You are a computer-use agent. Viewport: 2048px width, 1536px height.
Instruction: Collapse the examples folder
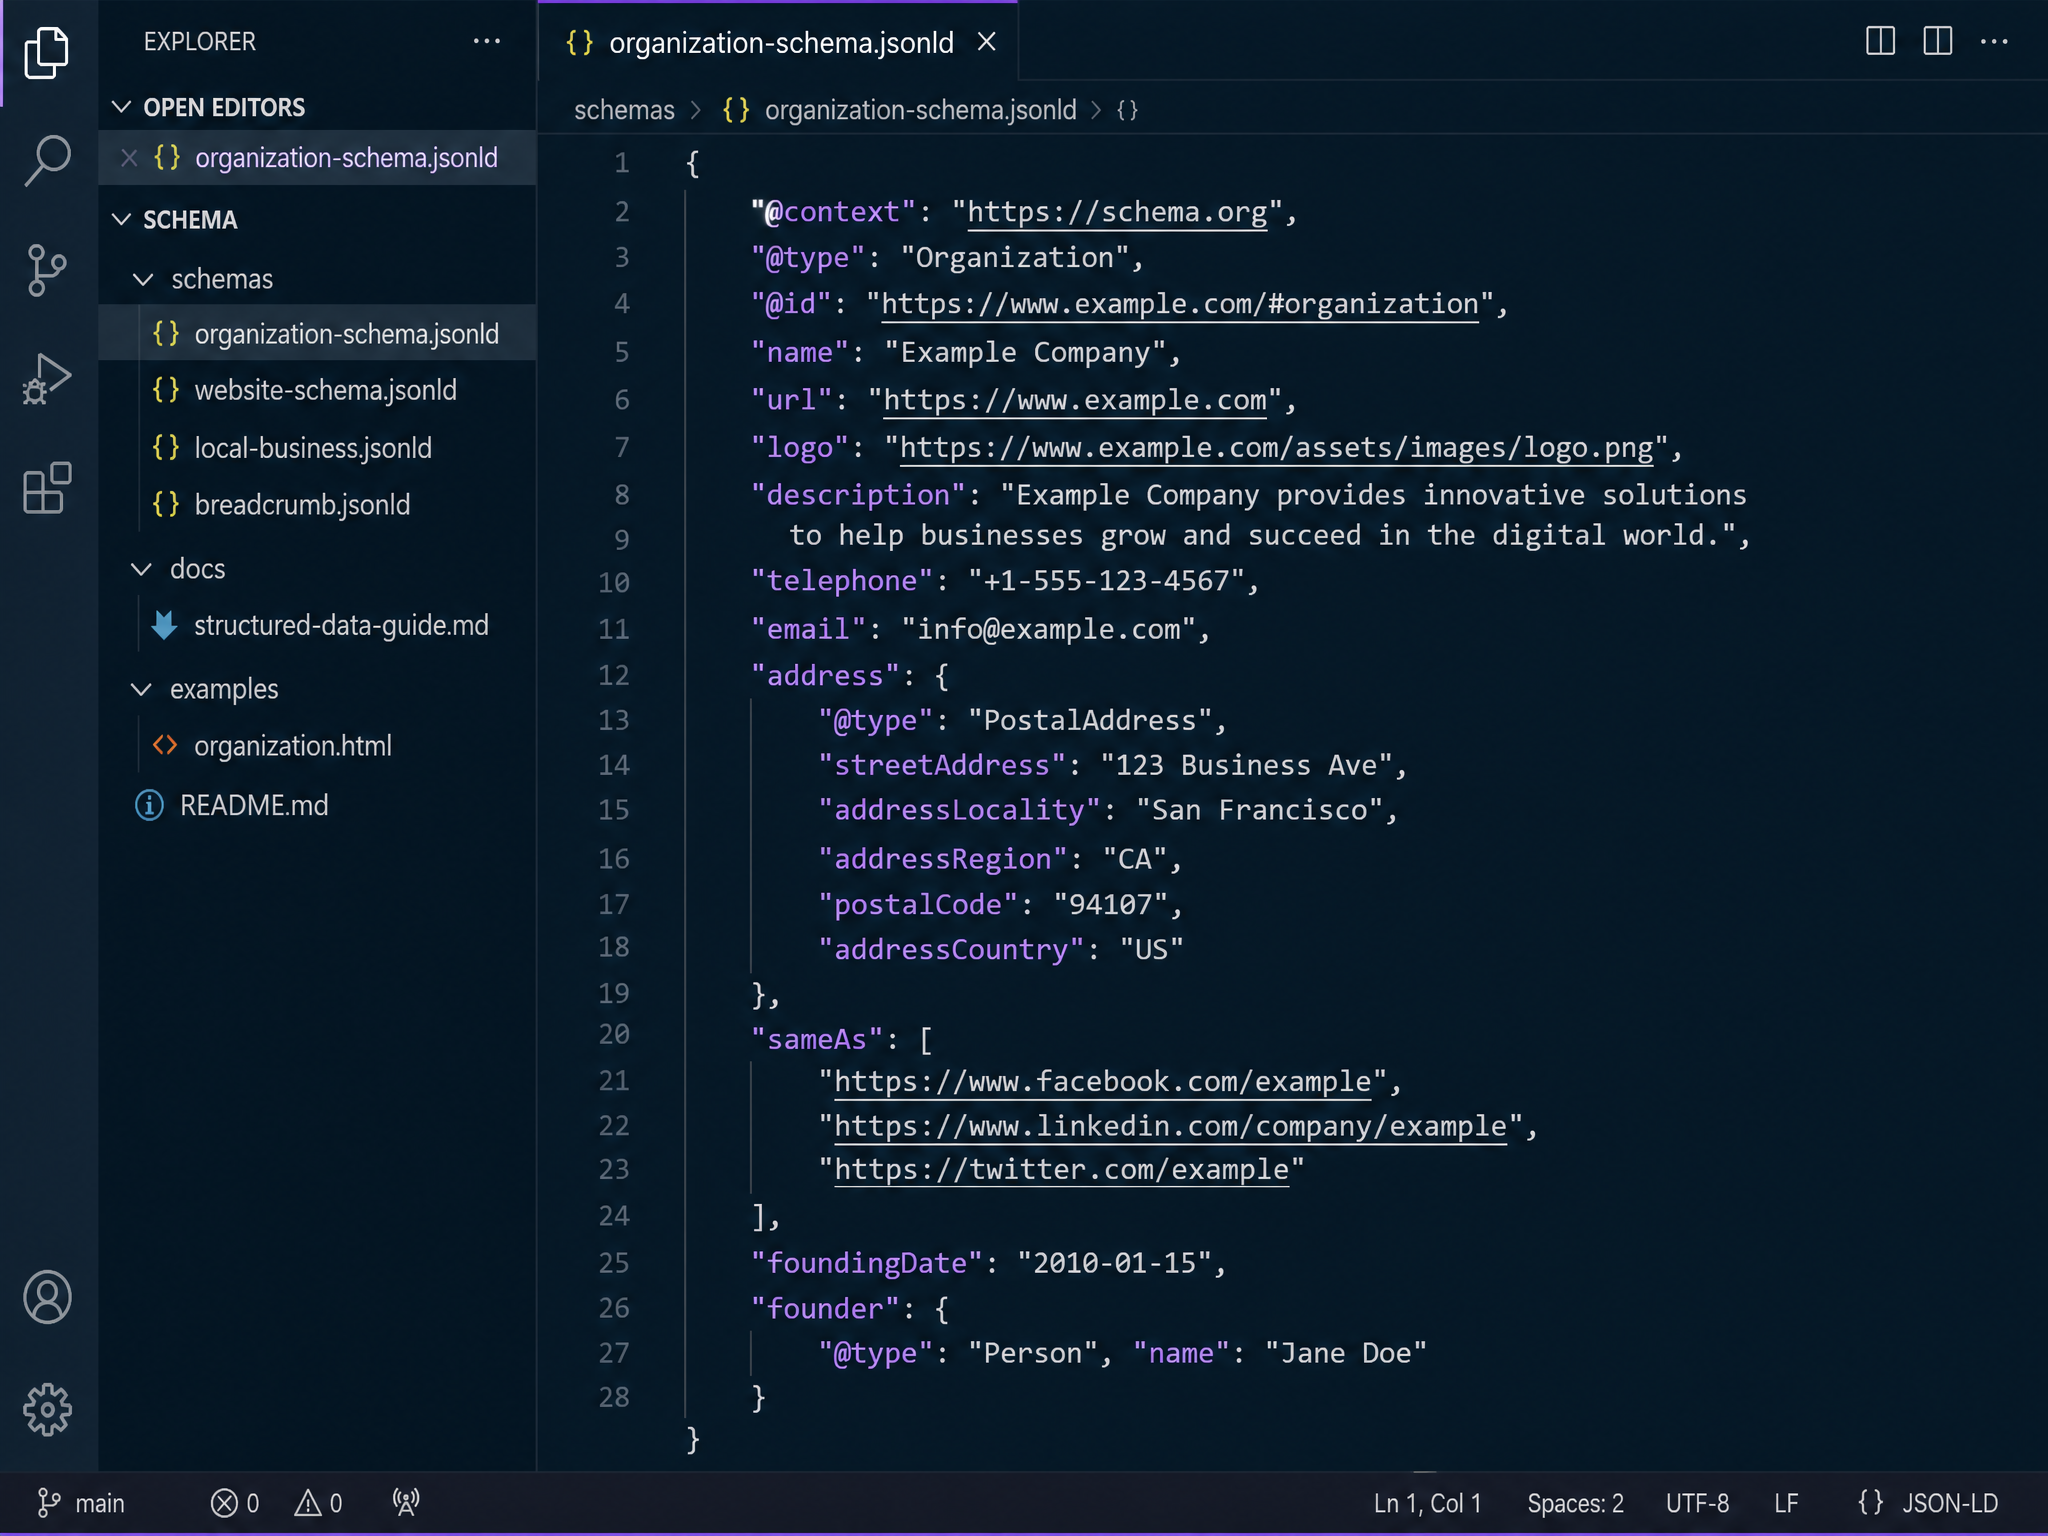pos(142,689)
